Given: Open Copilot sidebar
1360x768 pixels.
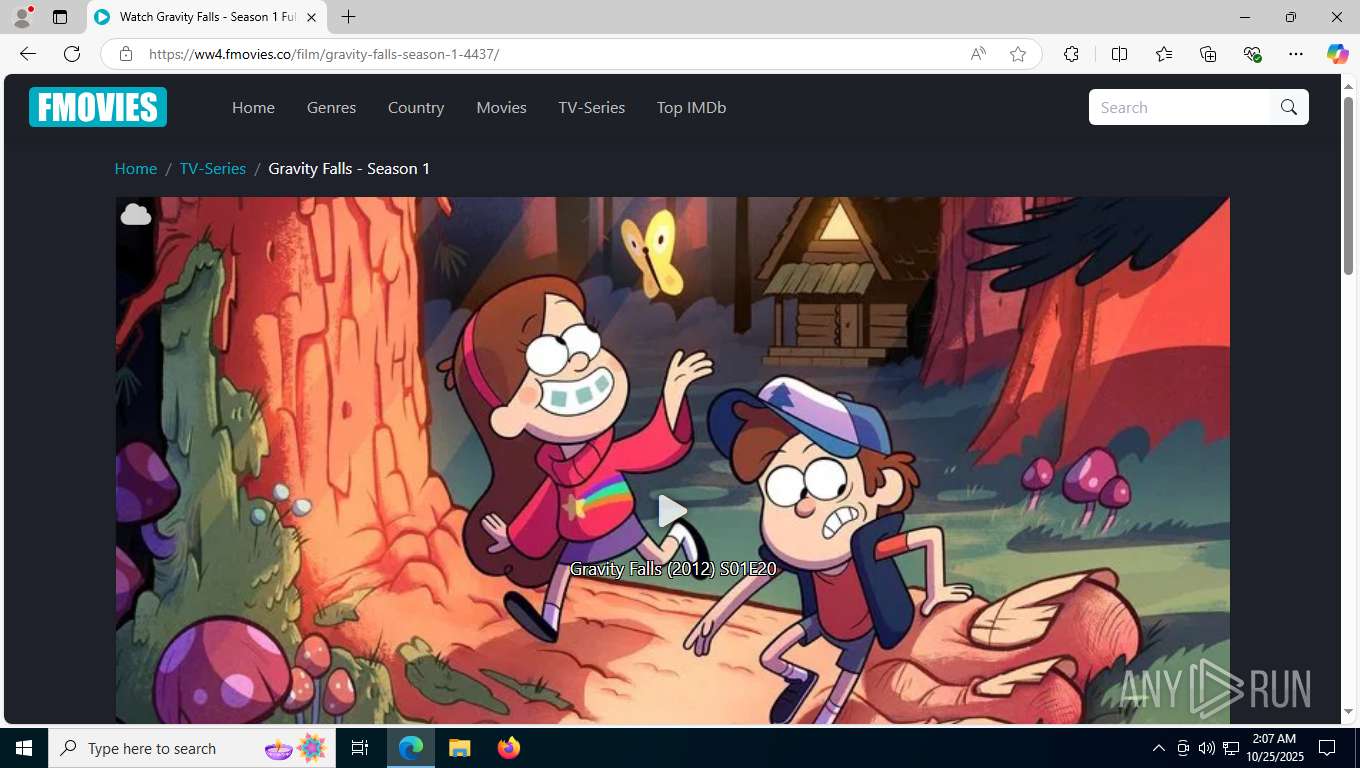Looking at the screenshot, I should (x=1337, y=54).
